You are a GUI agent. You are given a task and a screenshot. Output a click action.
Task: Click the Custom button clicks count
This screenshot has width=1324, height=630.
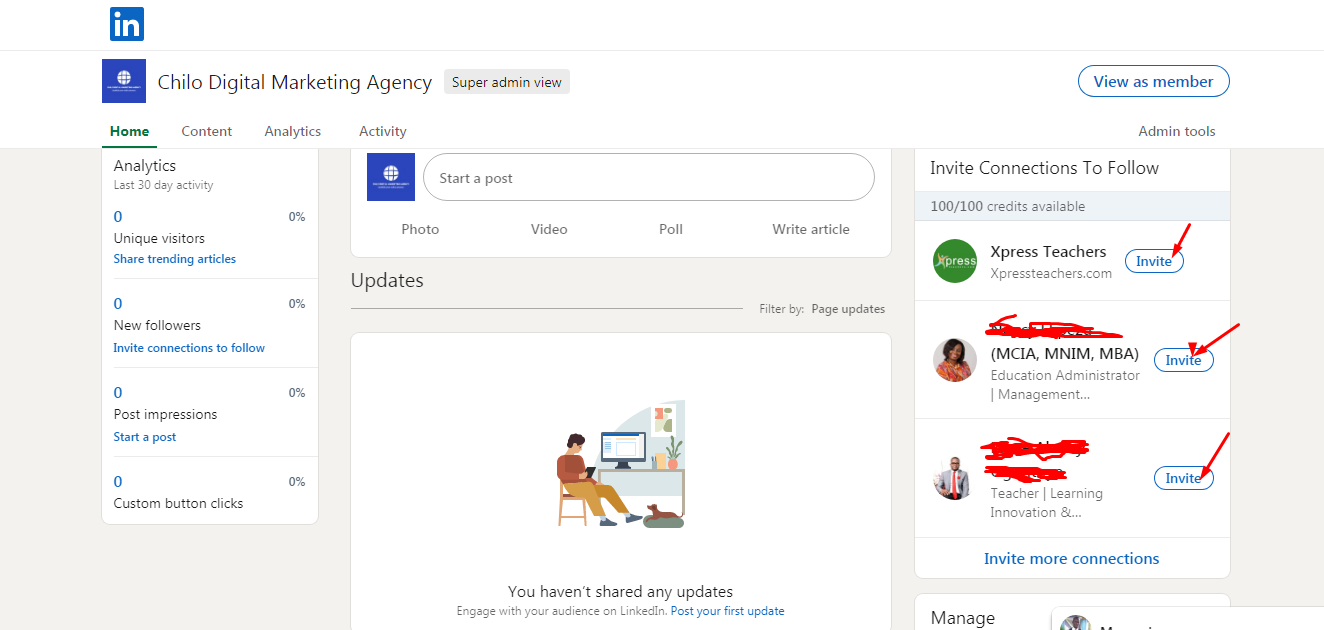[118, 482]
